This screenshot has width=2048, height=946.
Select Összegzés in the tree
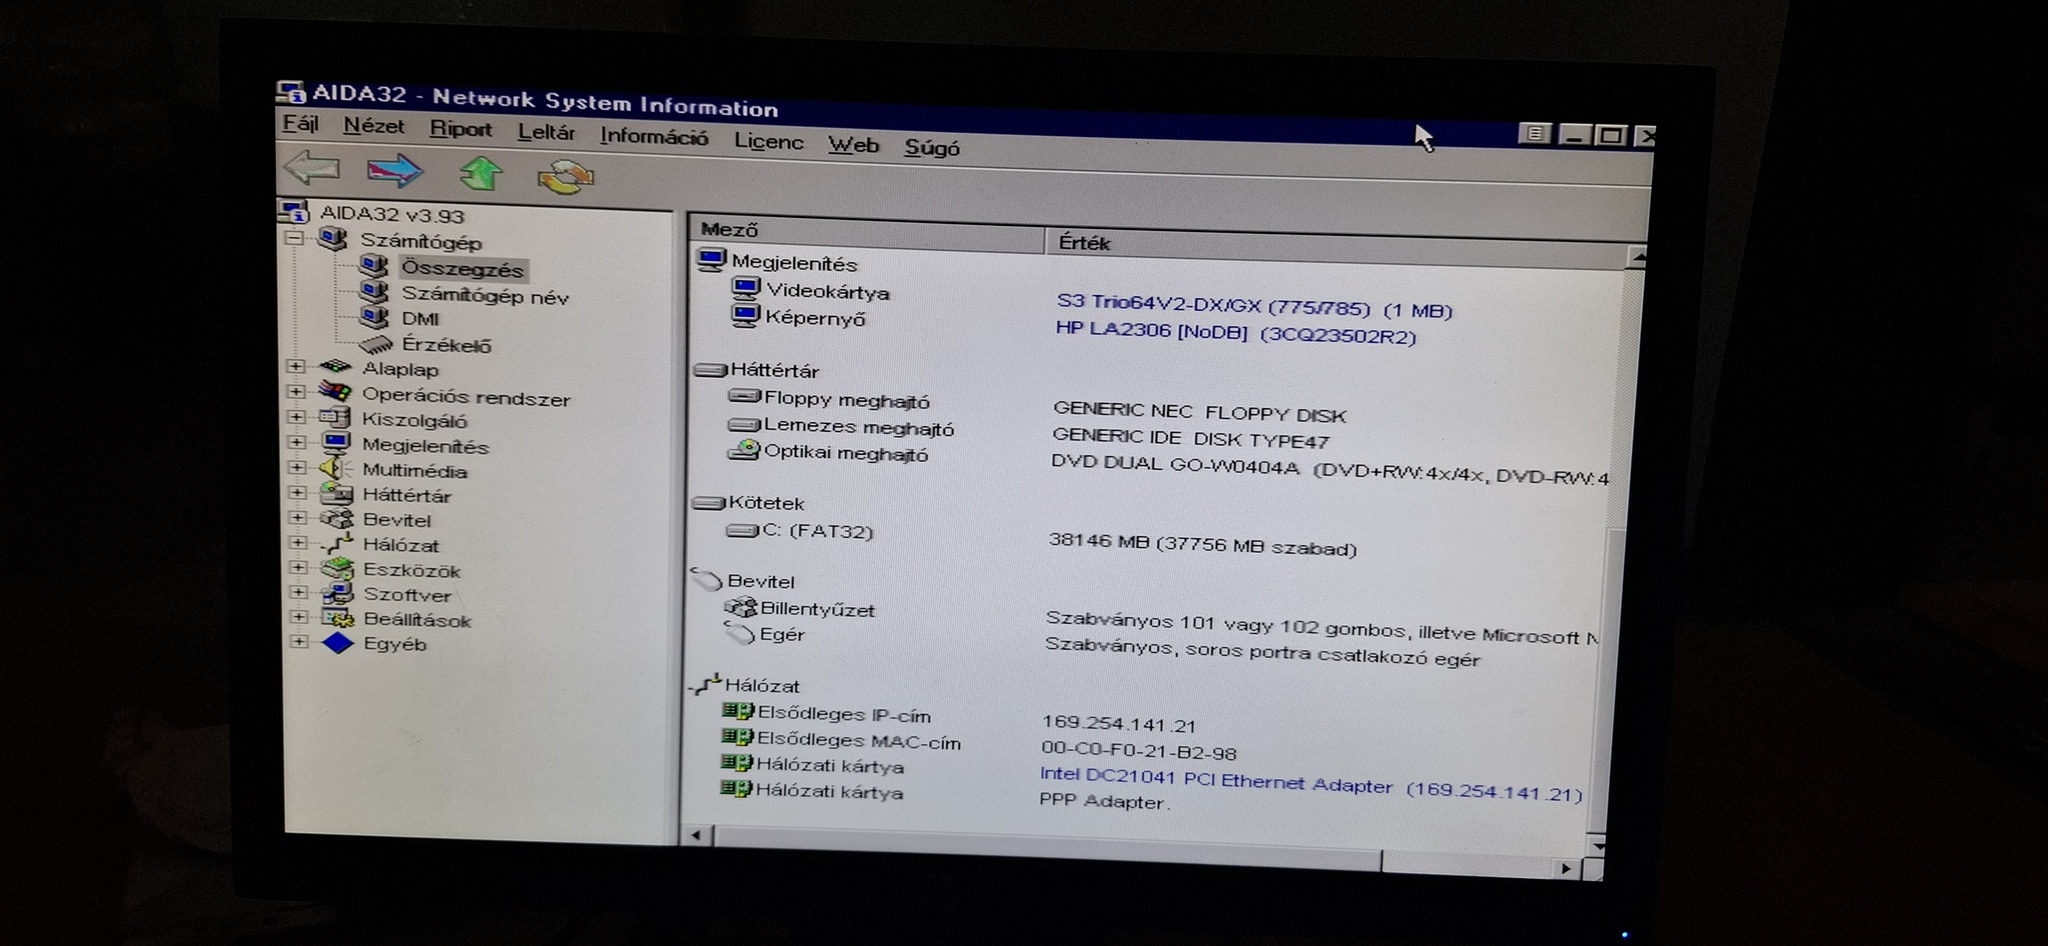462,268
